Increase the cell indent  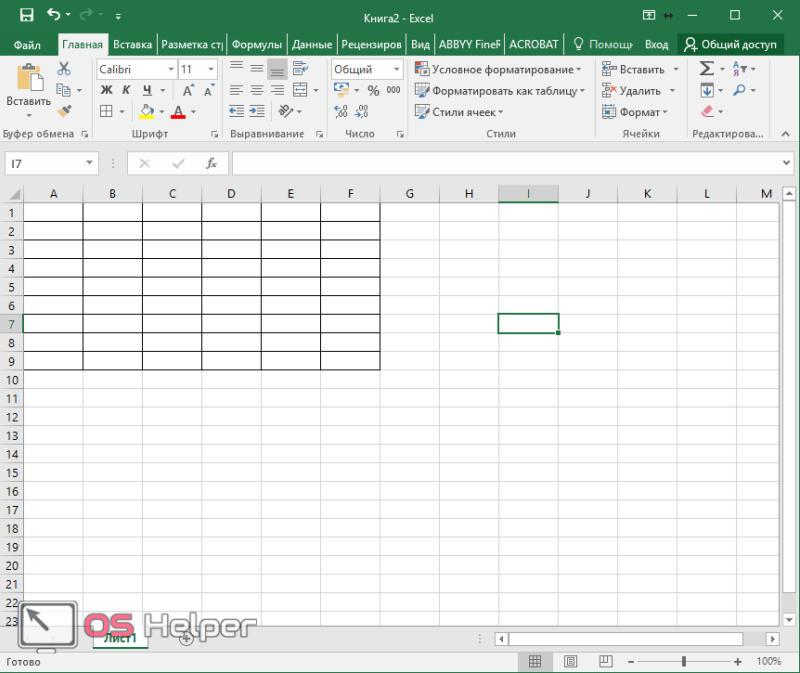pos(257,111)
